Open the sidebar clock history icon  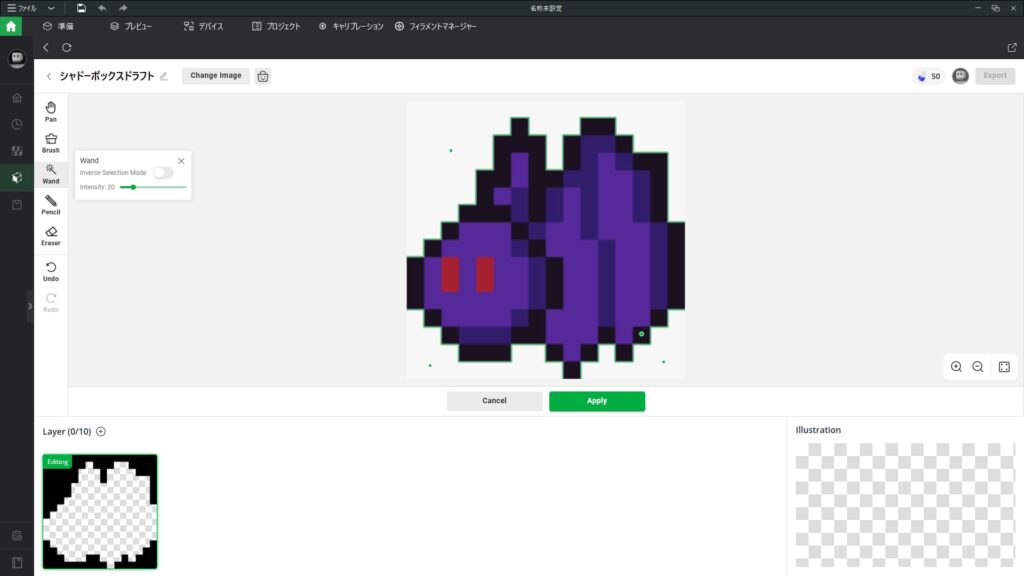(x=17, y=124)
